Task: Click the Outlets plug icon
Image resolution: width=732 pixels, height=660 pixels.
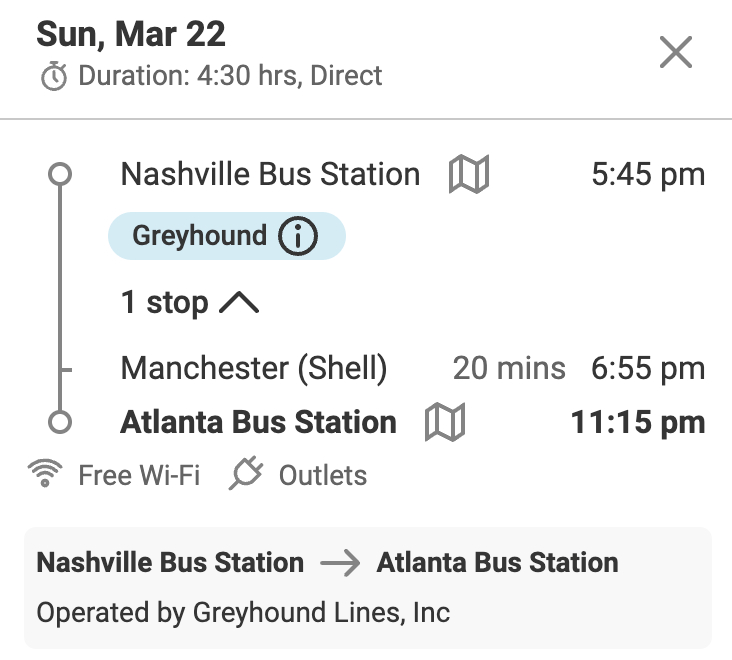Action: pos(245,475)
